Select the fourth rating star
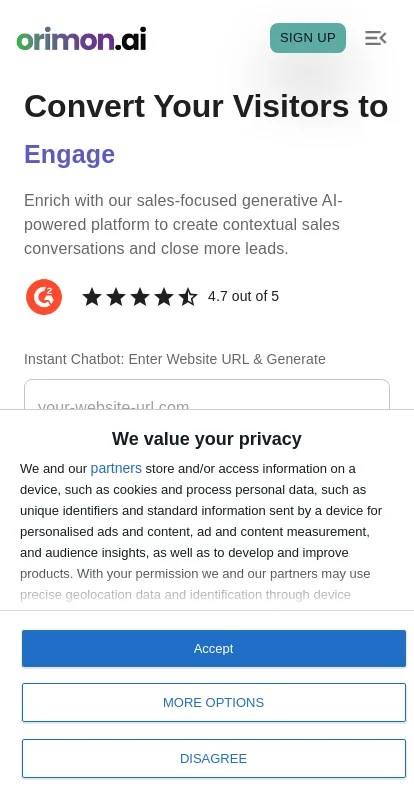The width and height of the screenshot is (414, 800). 164,296
